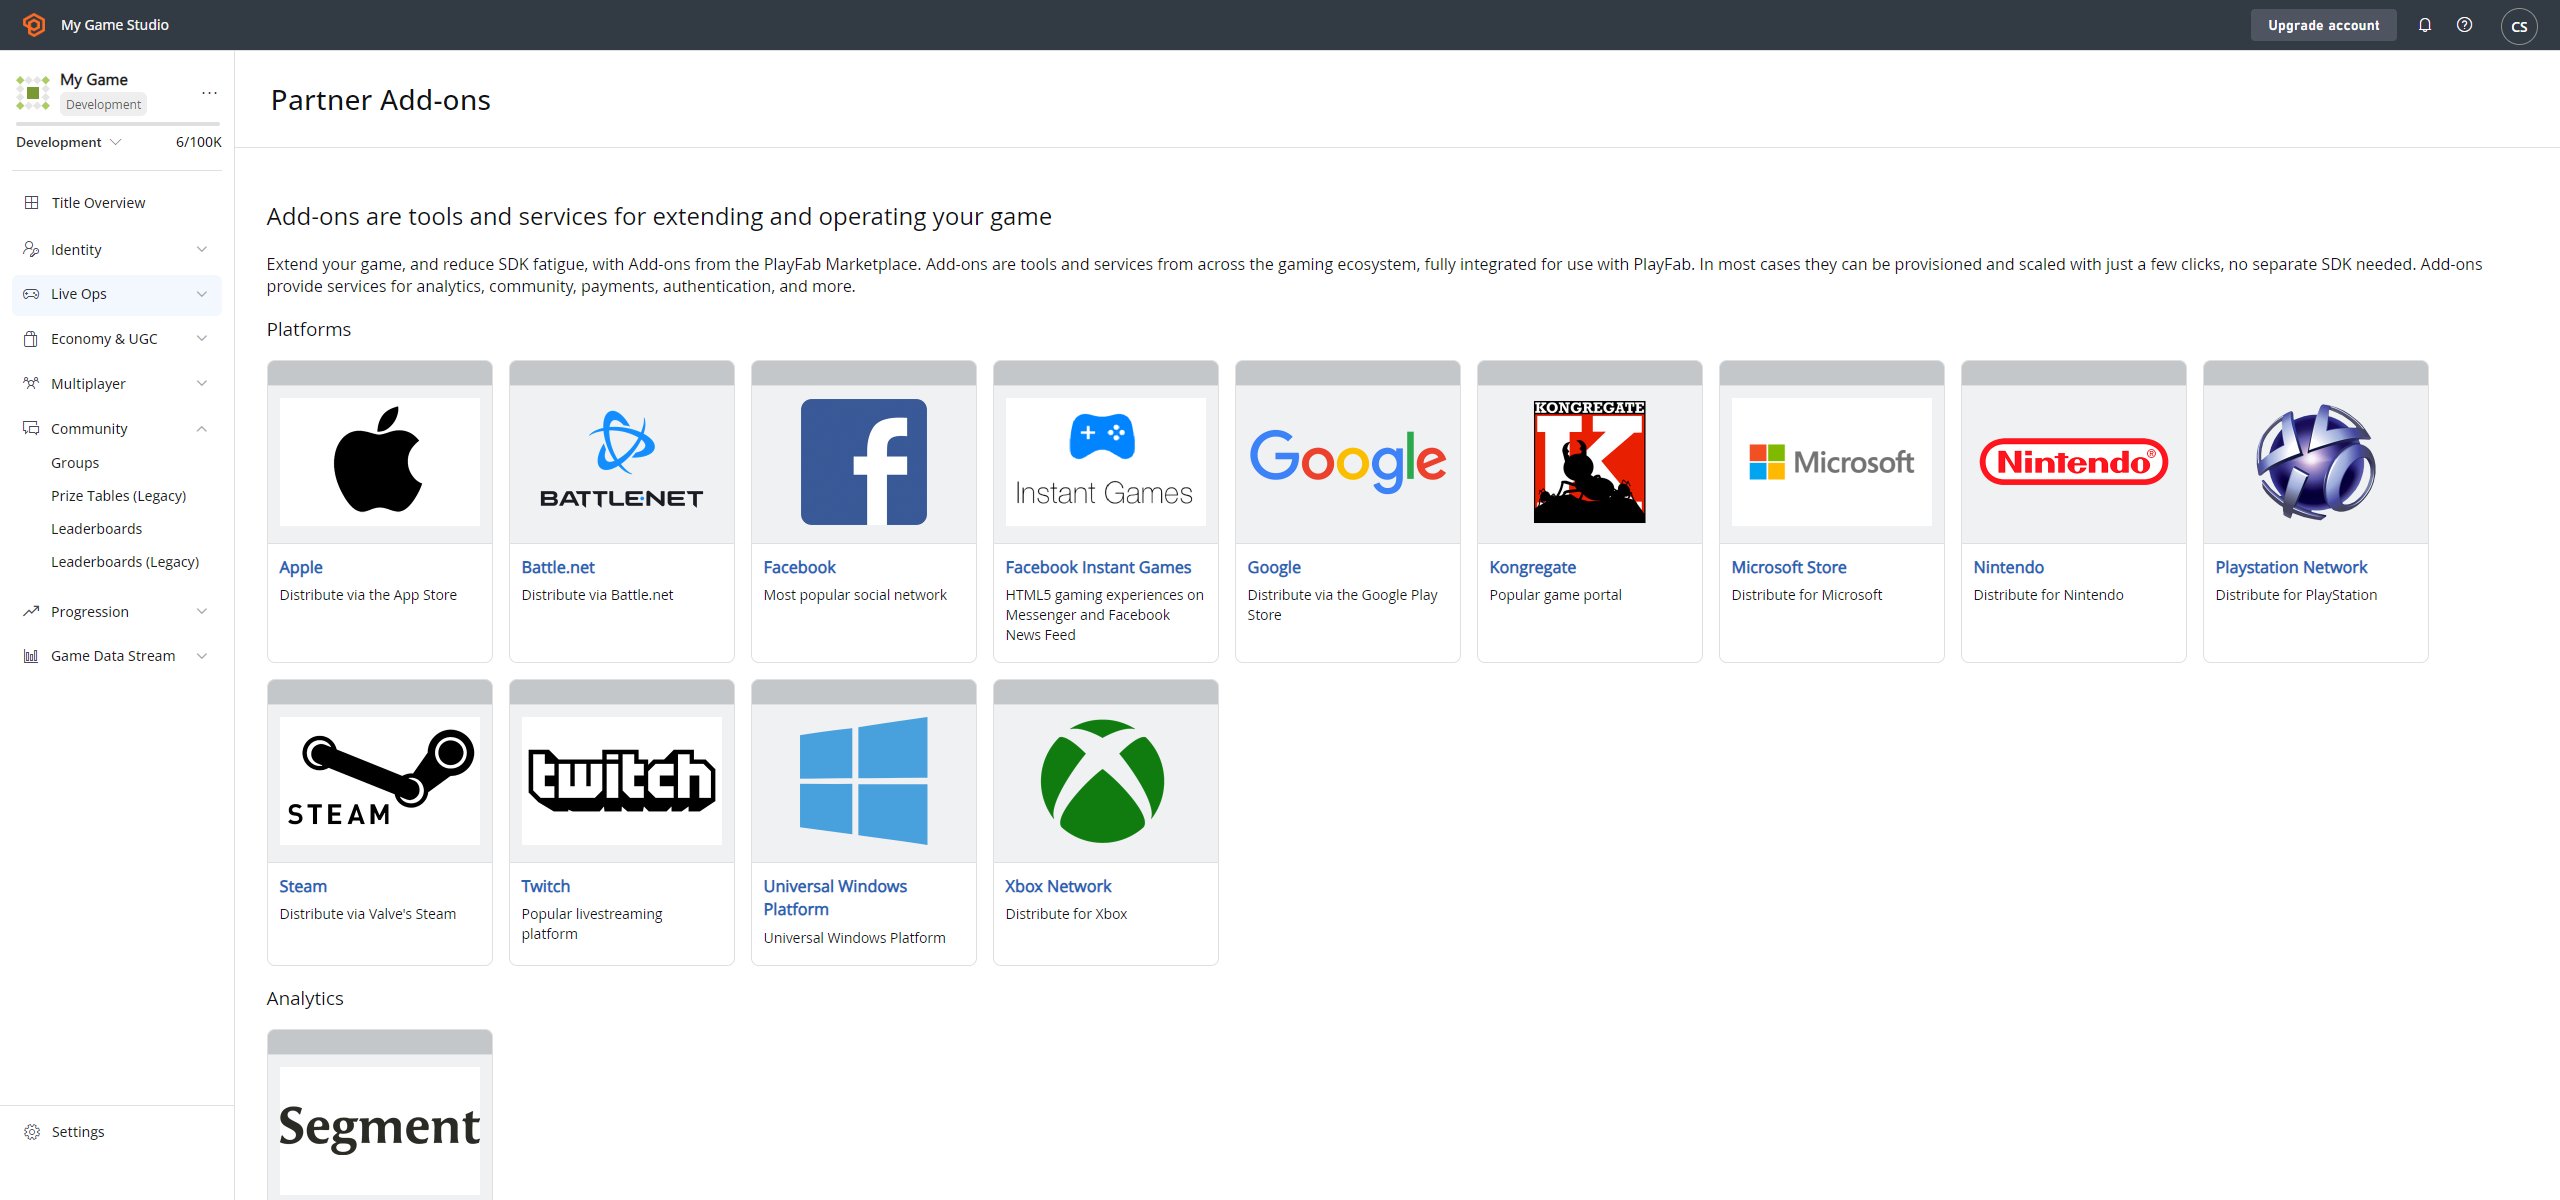Open the Xbox Network link

pos(1058,886)
